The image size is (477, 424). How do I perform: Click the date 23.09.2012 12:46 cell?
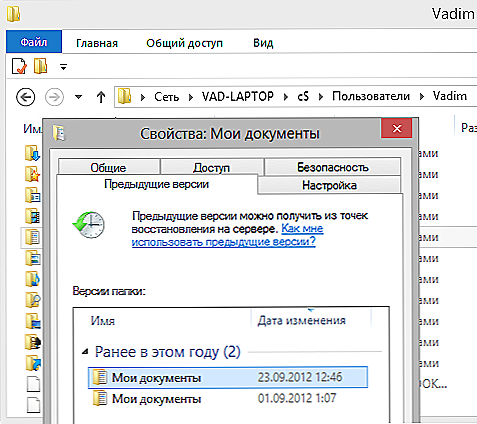click(x=300, y=377)
